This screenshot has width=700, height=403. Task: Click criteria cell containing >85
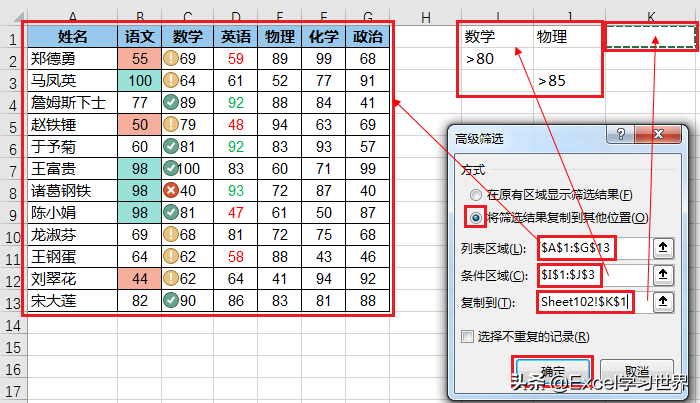coord(569,81)
